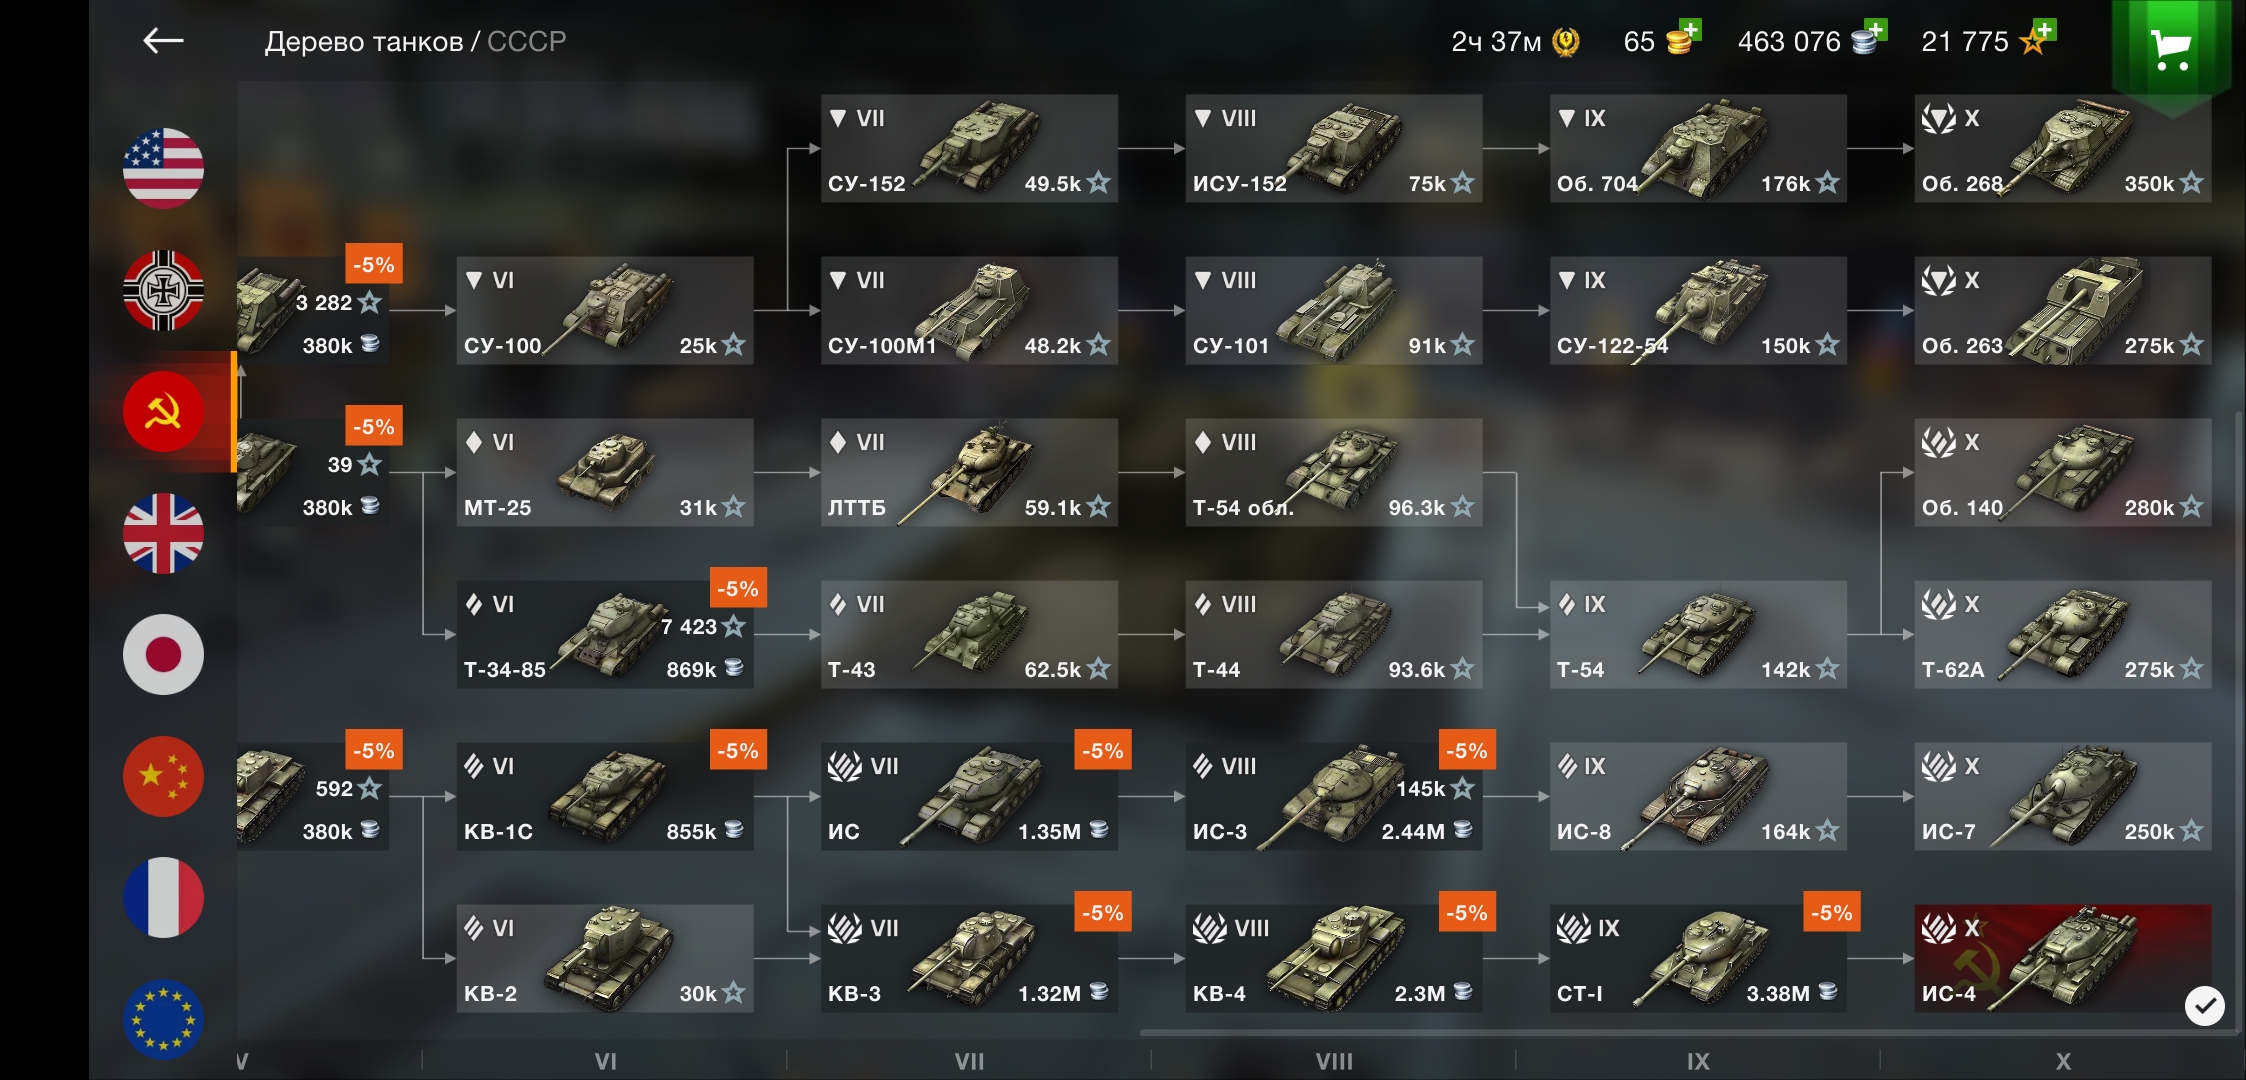Select the European Union flag nation
Screen dimensions: 2246x1080
point(163,1020)
